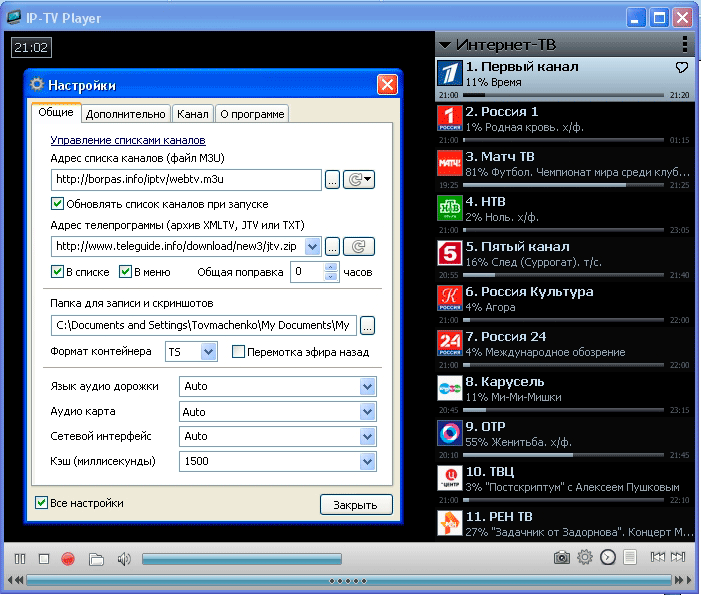Click the M3U channel list address field
The image size is (701, 595).
point(186,180)
